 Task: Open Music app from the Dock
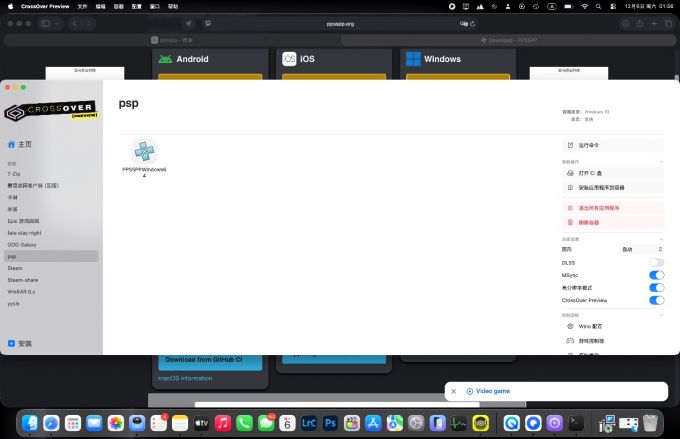click(223, 423)
